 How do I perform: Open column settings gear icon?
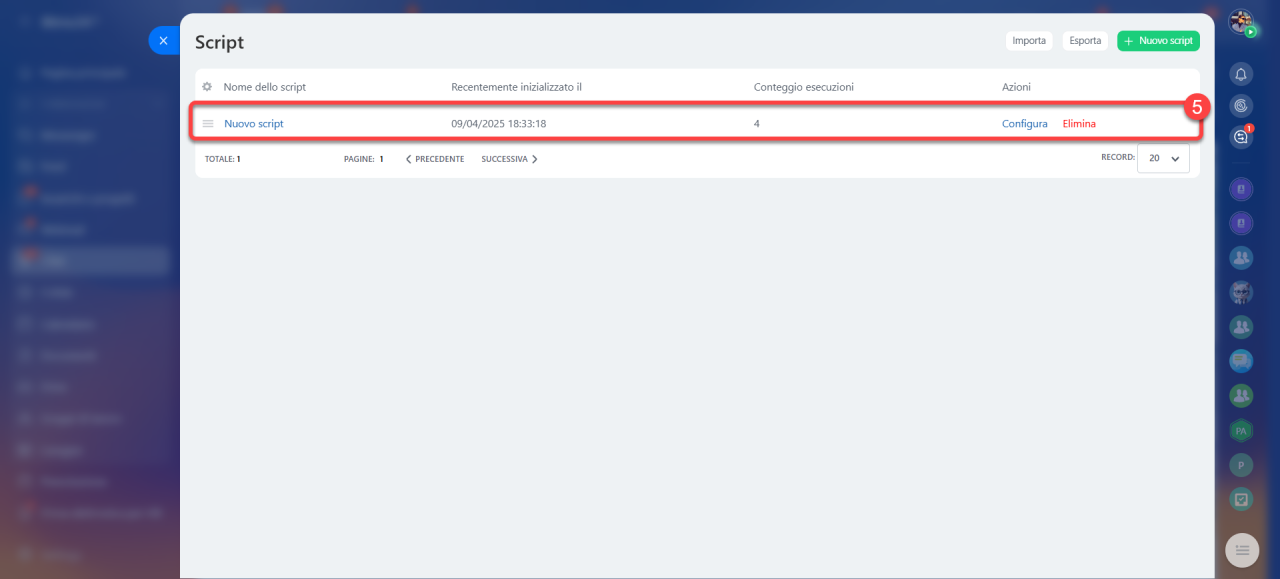pyautogui.click(x=207, y=87)
